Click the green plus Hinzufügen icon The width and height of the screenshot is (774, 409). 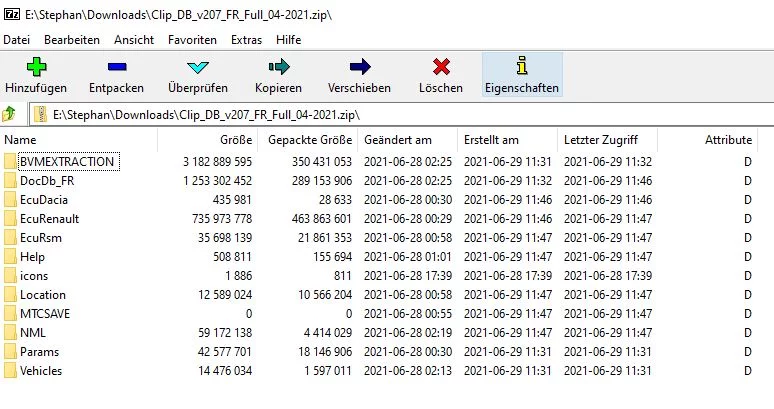pos(36,67)
